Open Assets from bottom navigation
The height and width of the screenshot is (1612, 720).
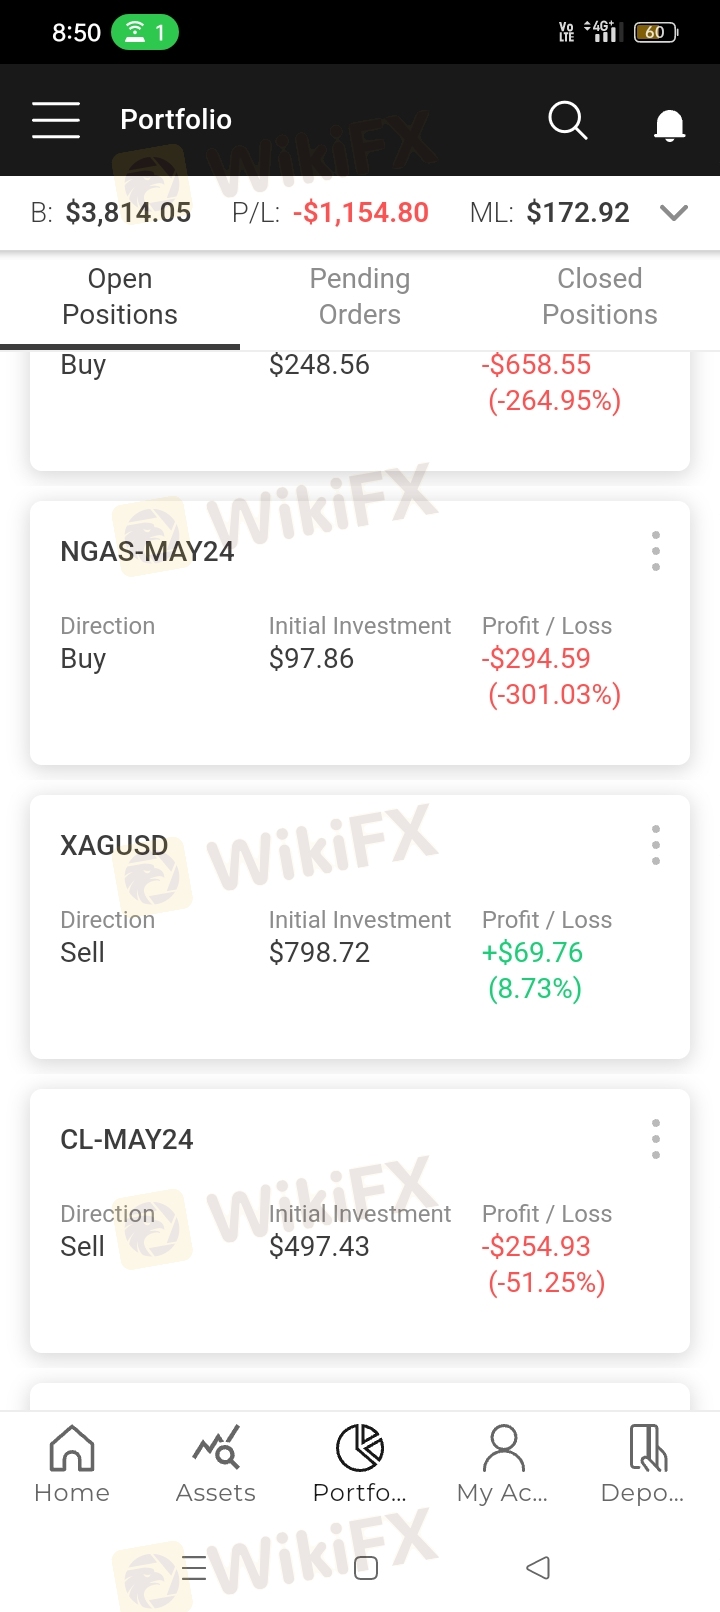(x=216, y=1463)
